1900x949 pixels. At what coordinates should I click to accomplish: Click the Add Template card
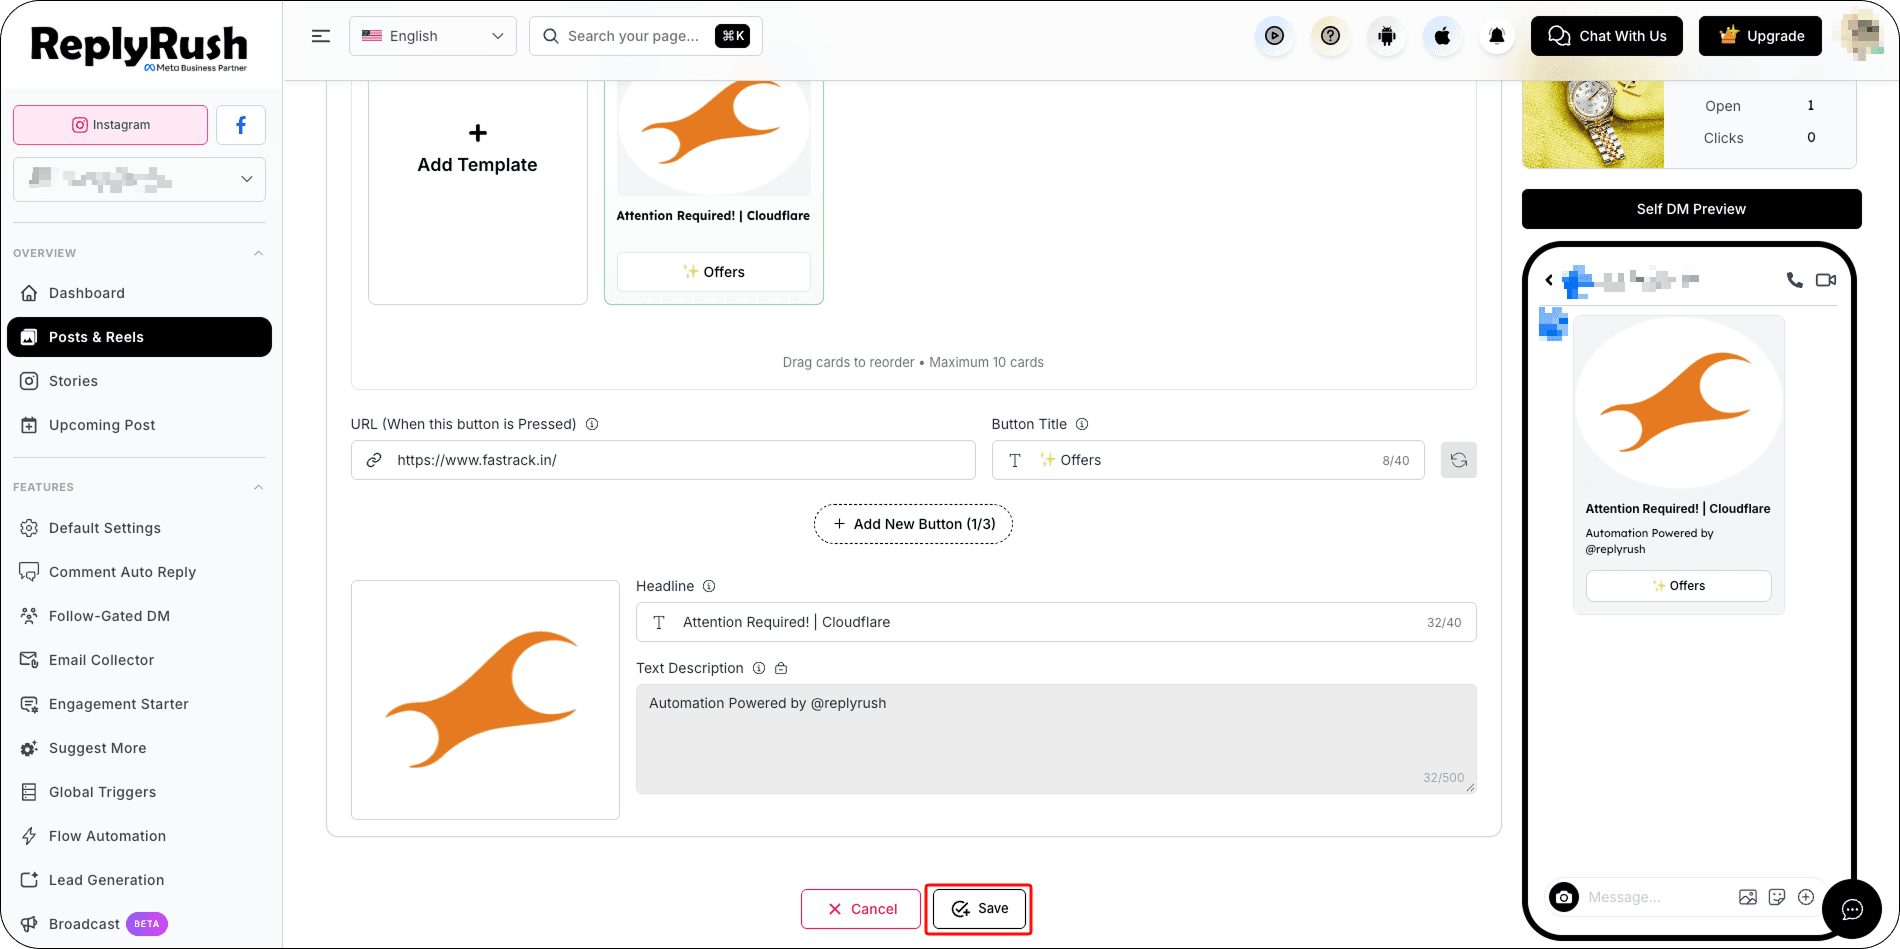478,192
